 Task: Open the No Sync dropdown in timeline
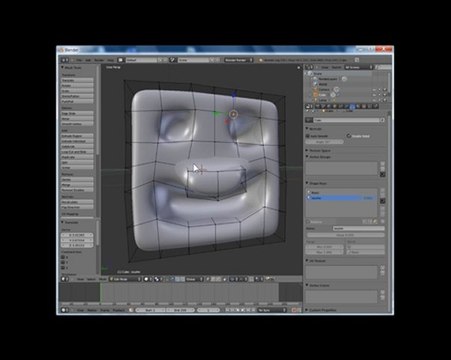point(272,310)
